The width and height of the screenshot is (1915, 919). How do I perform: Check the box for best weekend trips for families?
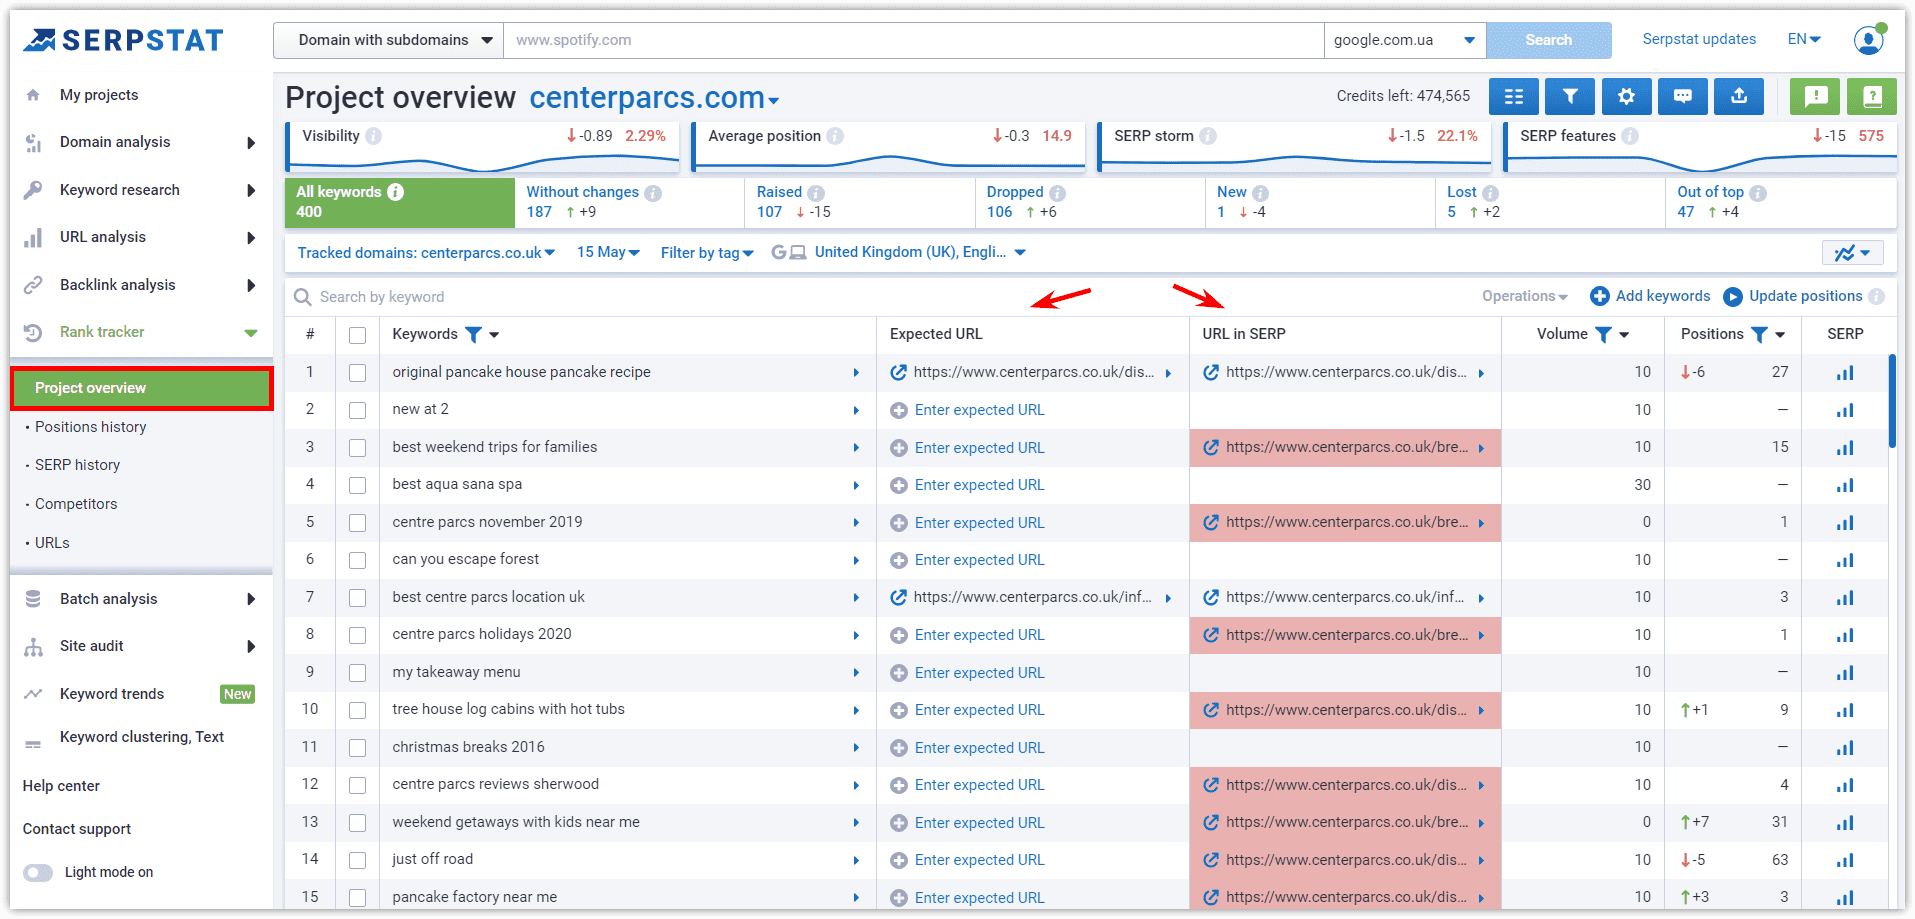tap(357, 448)
